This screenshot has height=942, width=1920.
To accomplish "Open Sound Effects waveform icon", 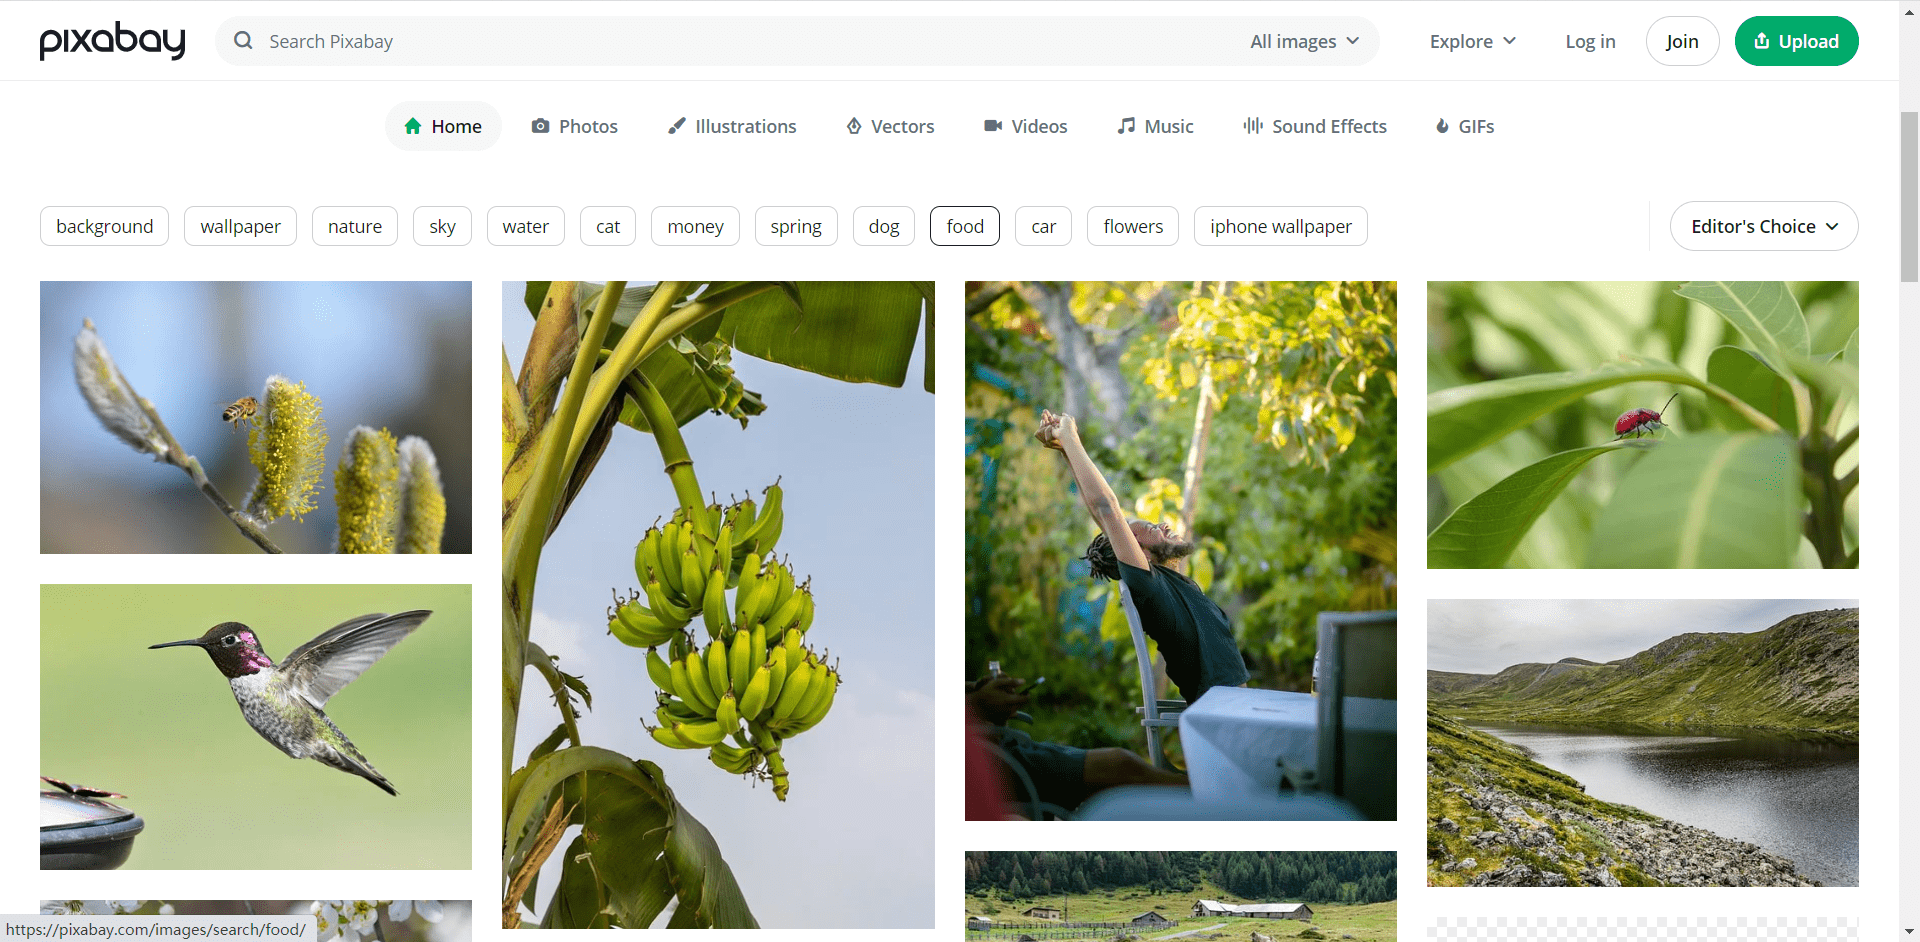I will click(x=1253, y=126).
